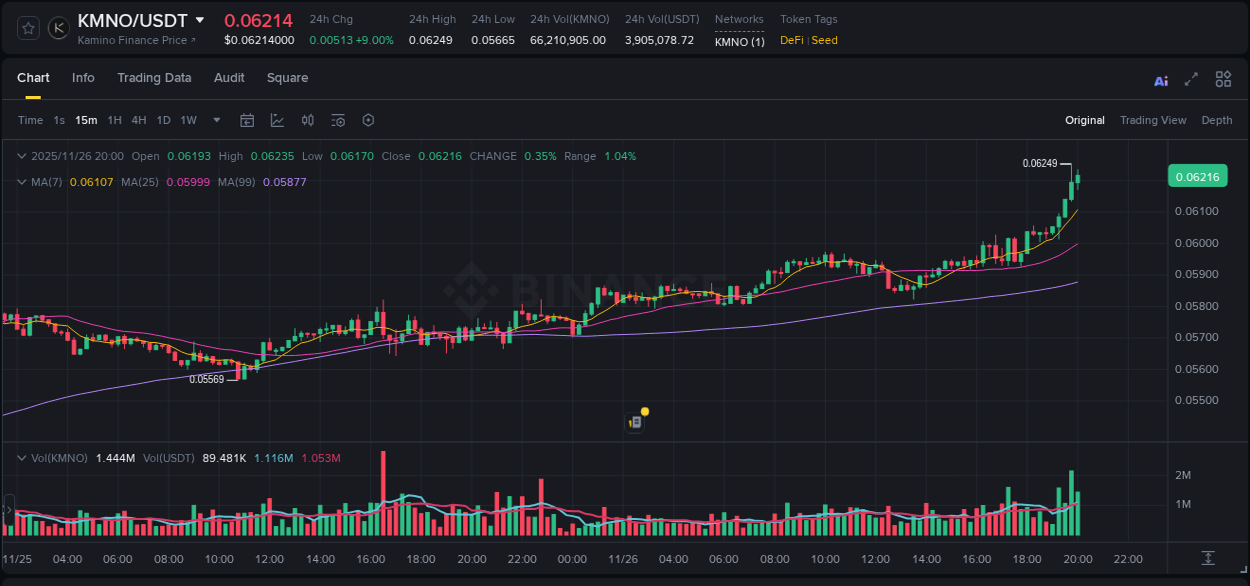1250x586 pixels.
Task: Open the date range calendar picker
Action: tap(247, 120)
